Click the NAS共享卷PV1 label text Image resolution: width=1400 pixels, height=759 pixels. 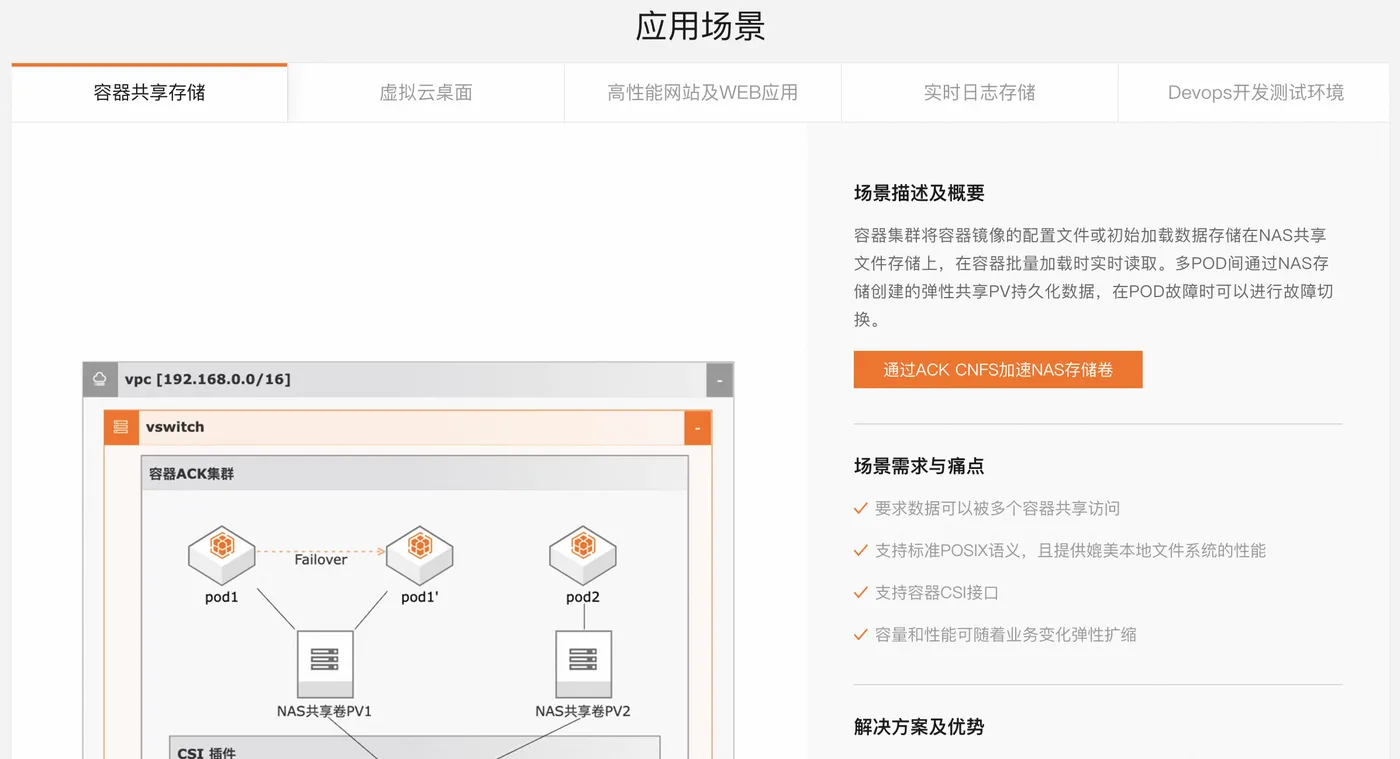325,712
